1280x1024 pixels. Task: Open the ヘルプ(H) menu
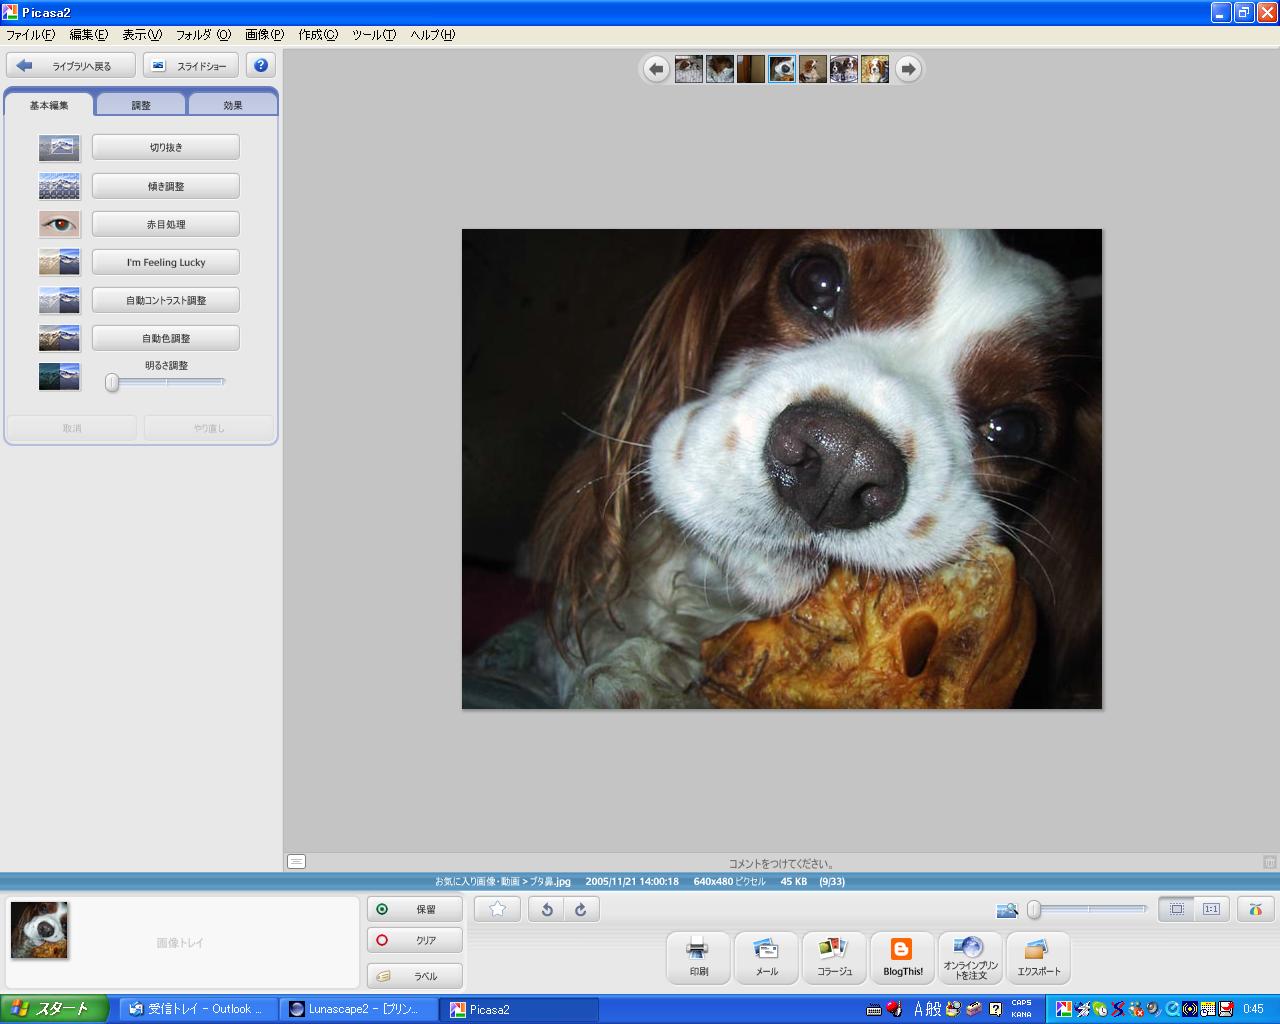[432, 34]
